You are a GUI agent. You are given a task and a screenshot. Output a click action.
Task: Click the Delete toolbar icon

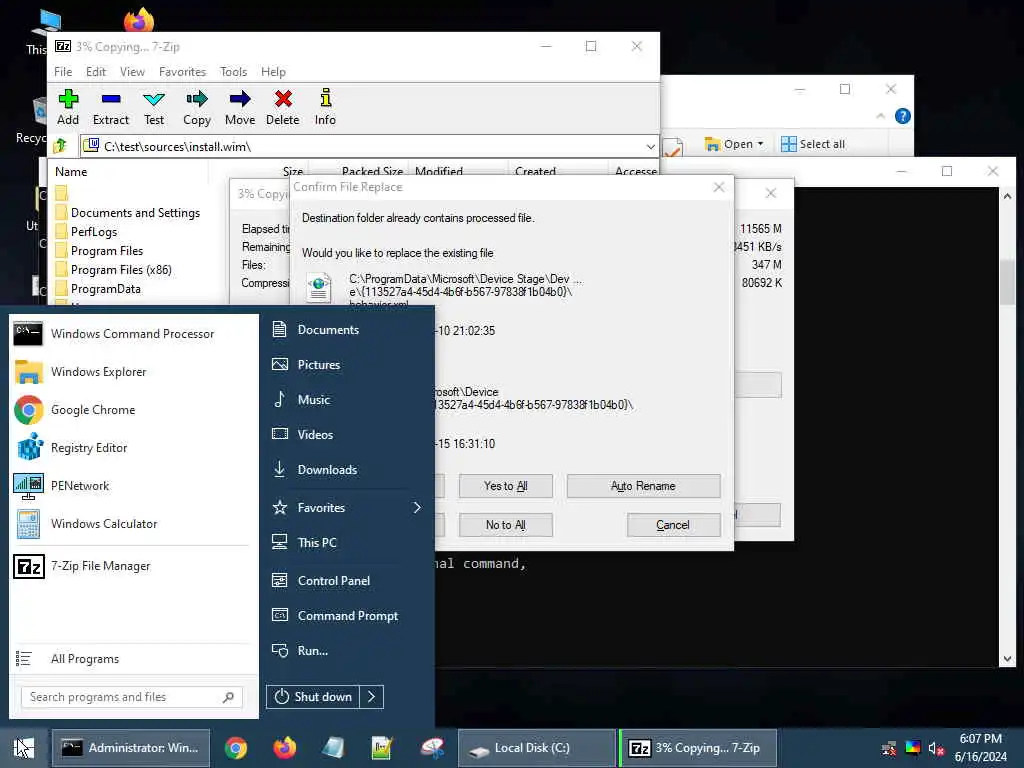[283, 107]
